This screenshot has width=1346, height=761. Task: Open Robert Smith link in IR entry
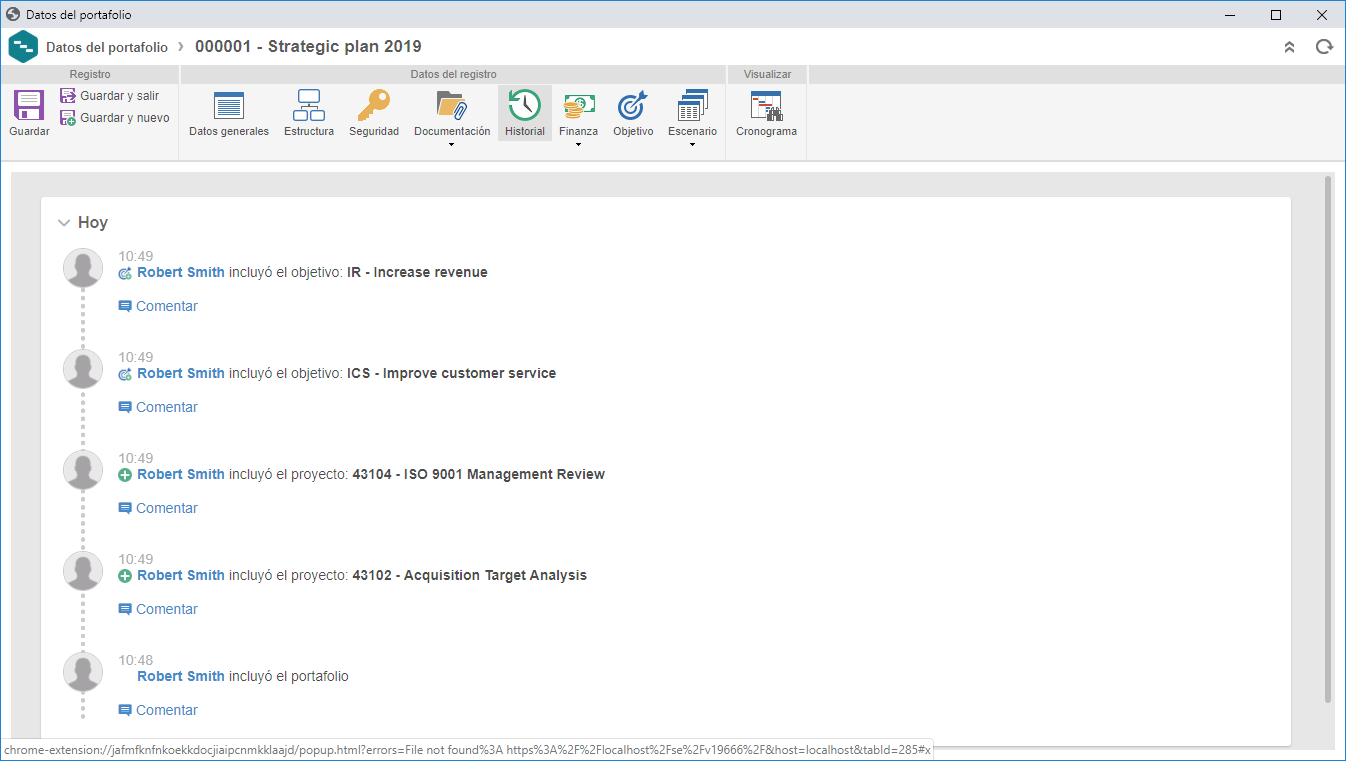[181, 272]
